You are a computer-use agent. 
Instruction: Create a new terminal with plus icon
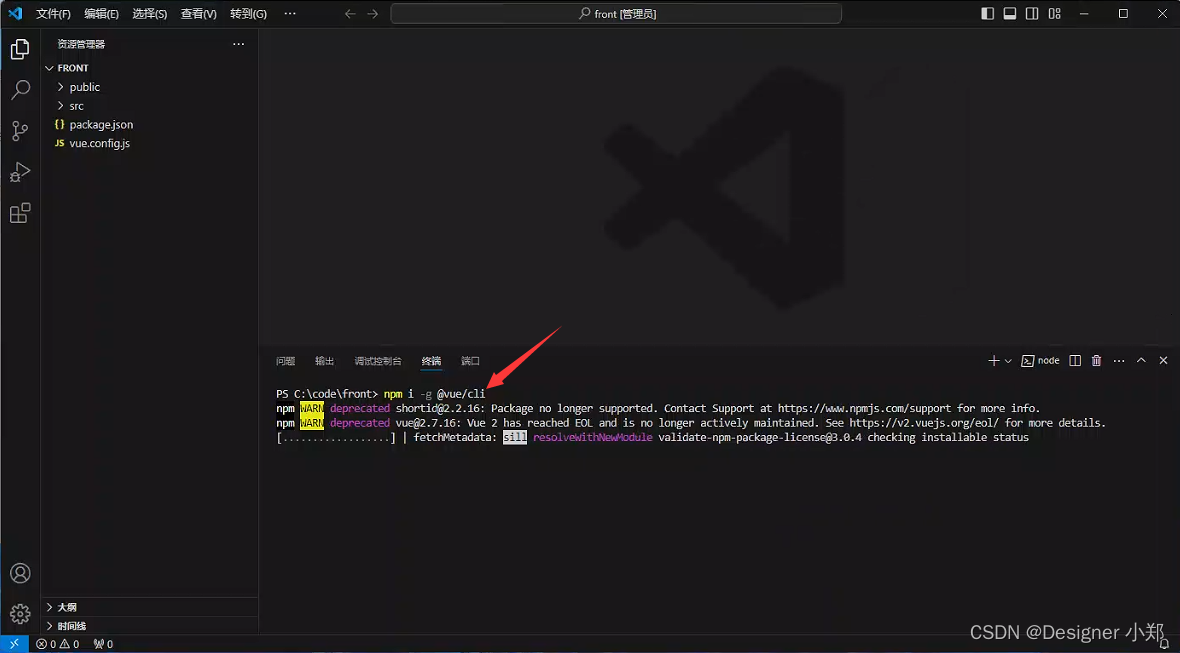(x=993, y=361)
